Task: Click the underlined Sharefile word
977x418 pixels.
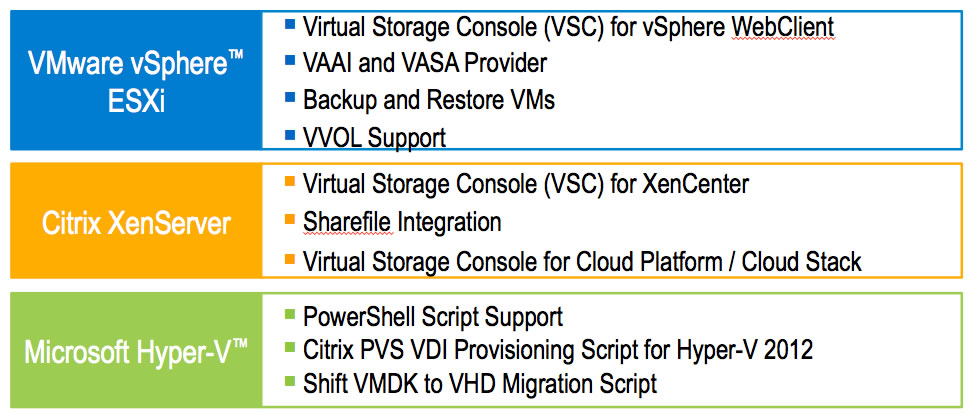Action: coord(348,222)
